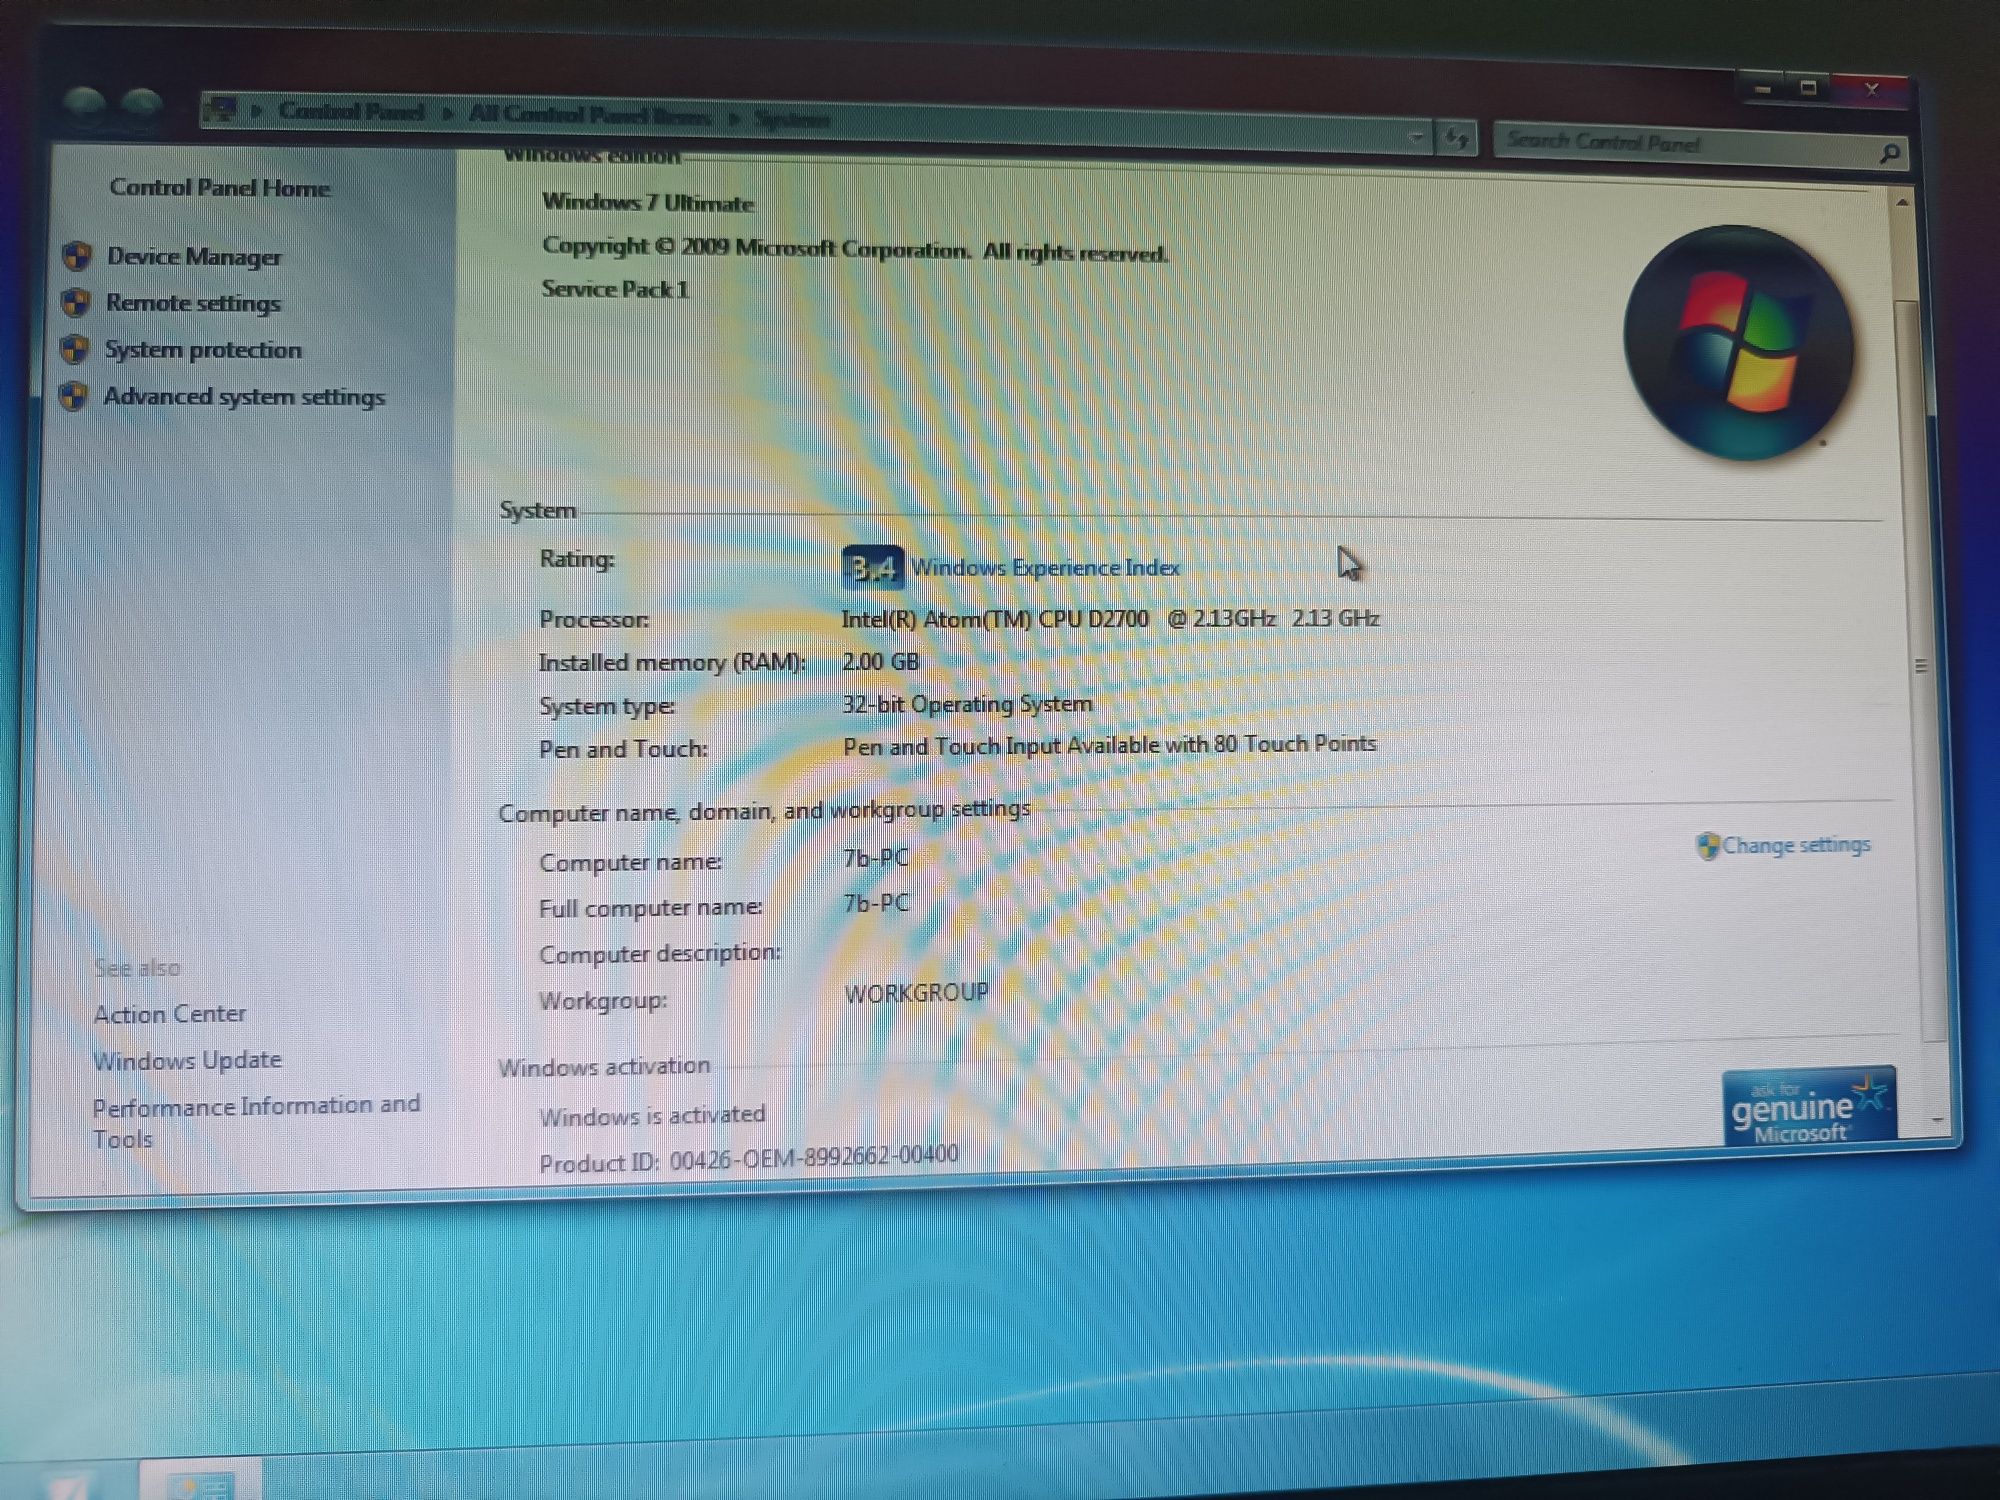Click the scrollbar down arrow
This screenshot has width=2000, height=1500.
coord(1938,1120)
